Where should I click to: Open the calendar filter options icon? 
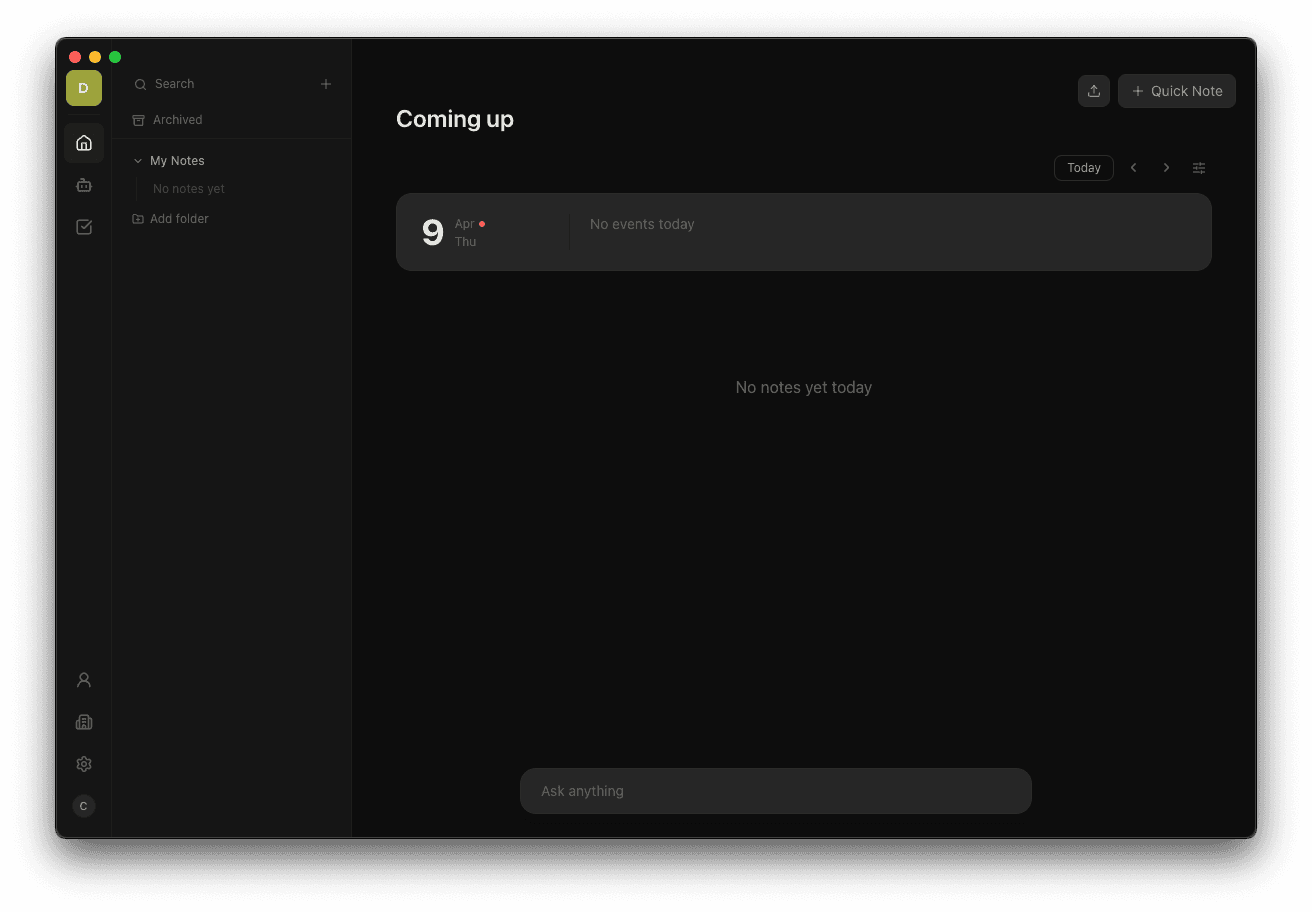coord(1198,167)
